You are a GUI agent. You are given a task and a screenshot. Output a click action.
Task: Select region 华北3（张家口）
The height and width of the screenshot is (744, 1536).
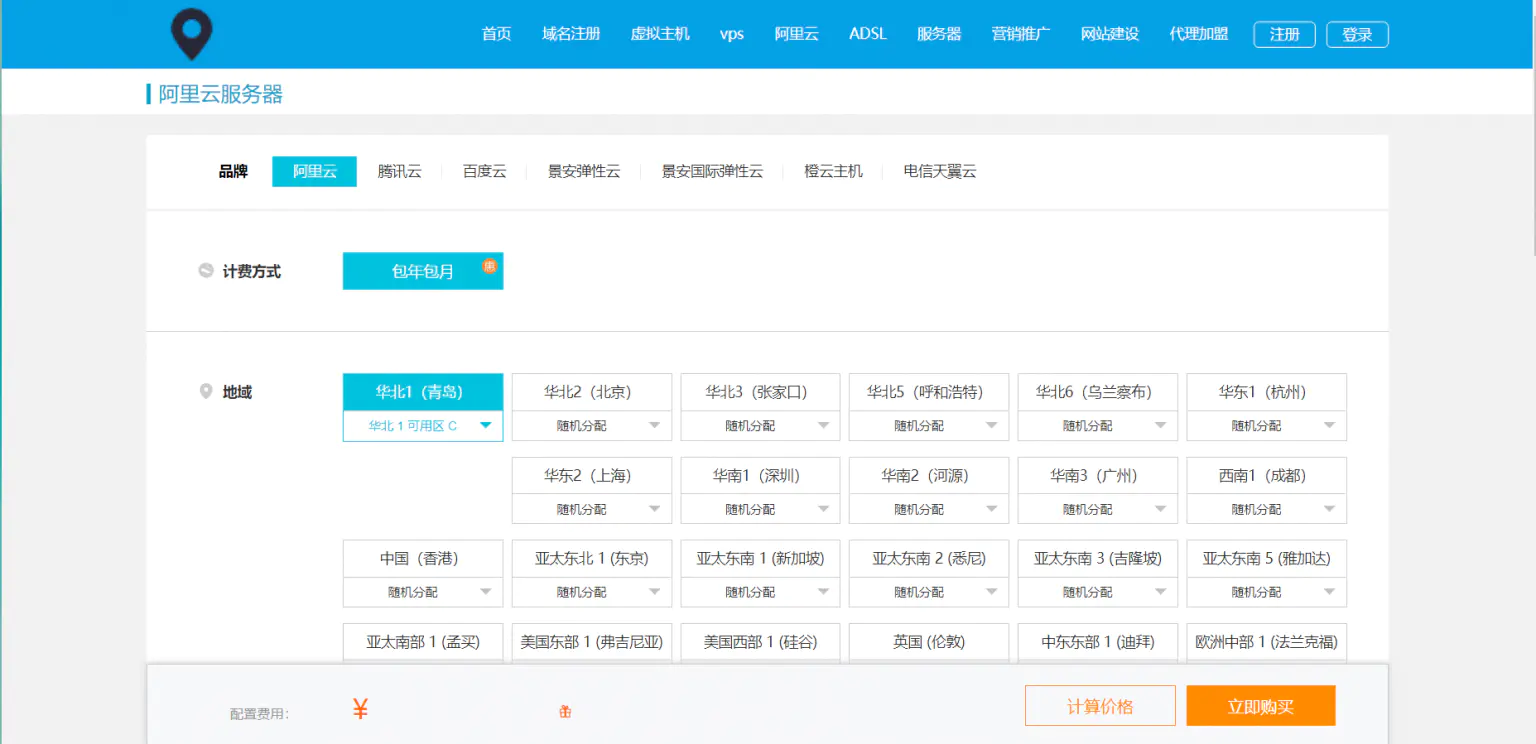coord(760,392)
